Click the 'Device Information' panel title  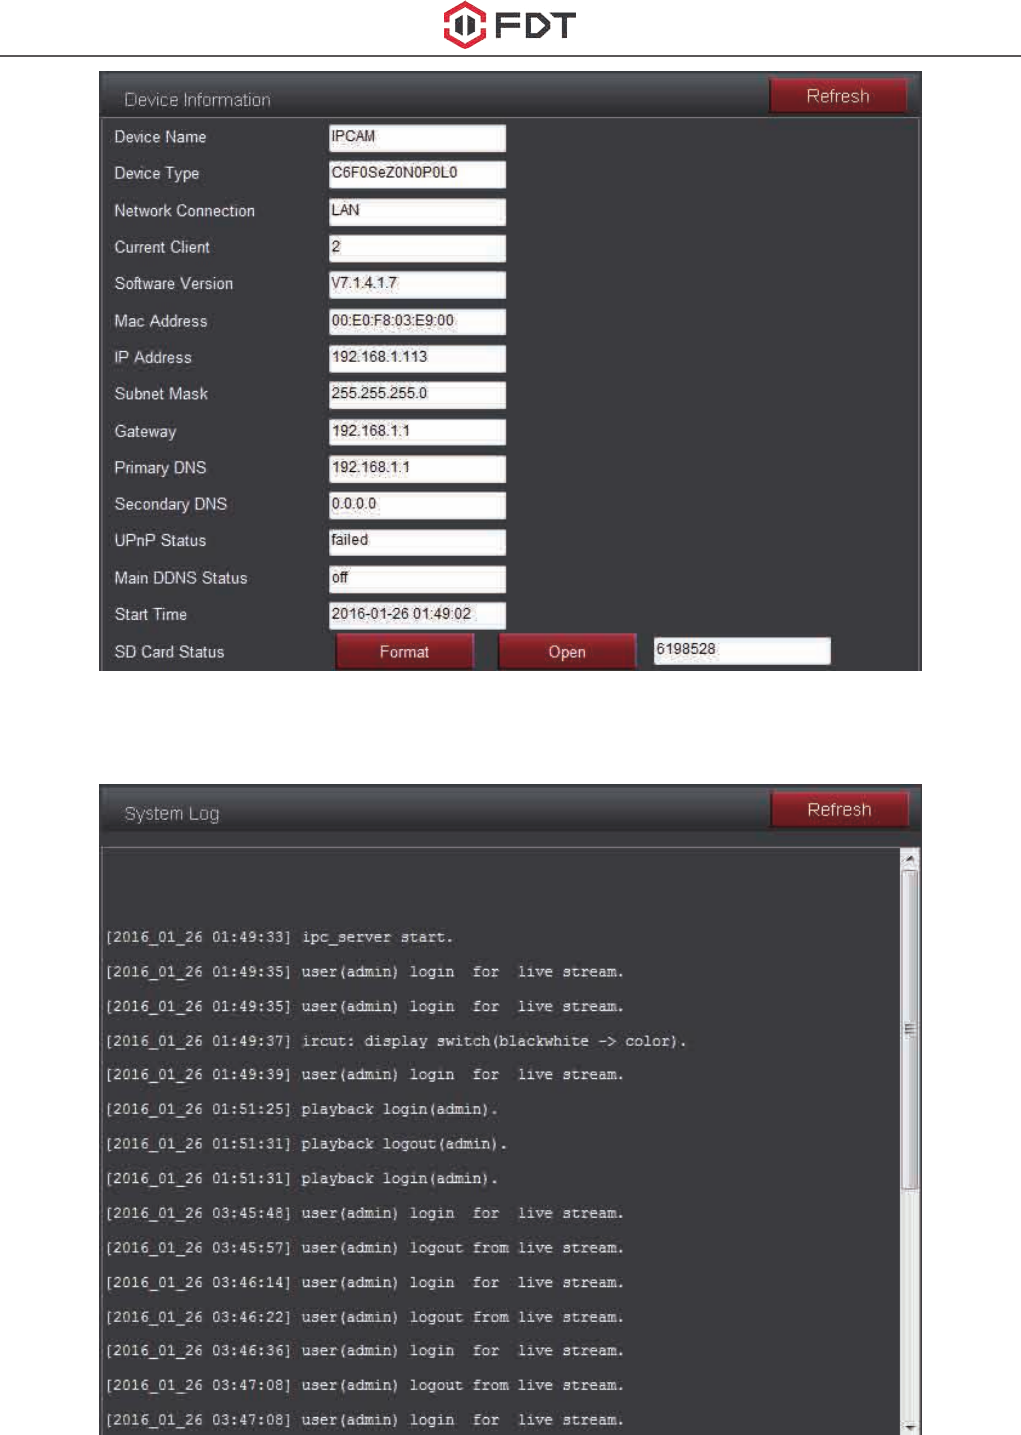click(x=197, y=100)
